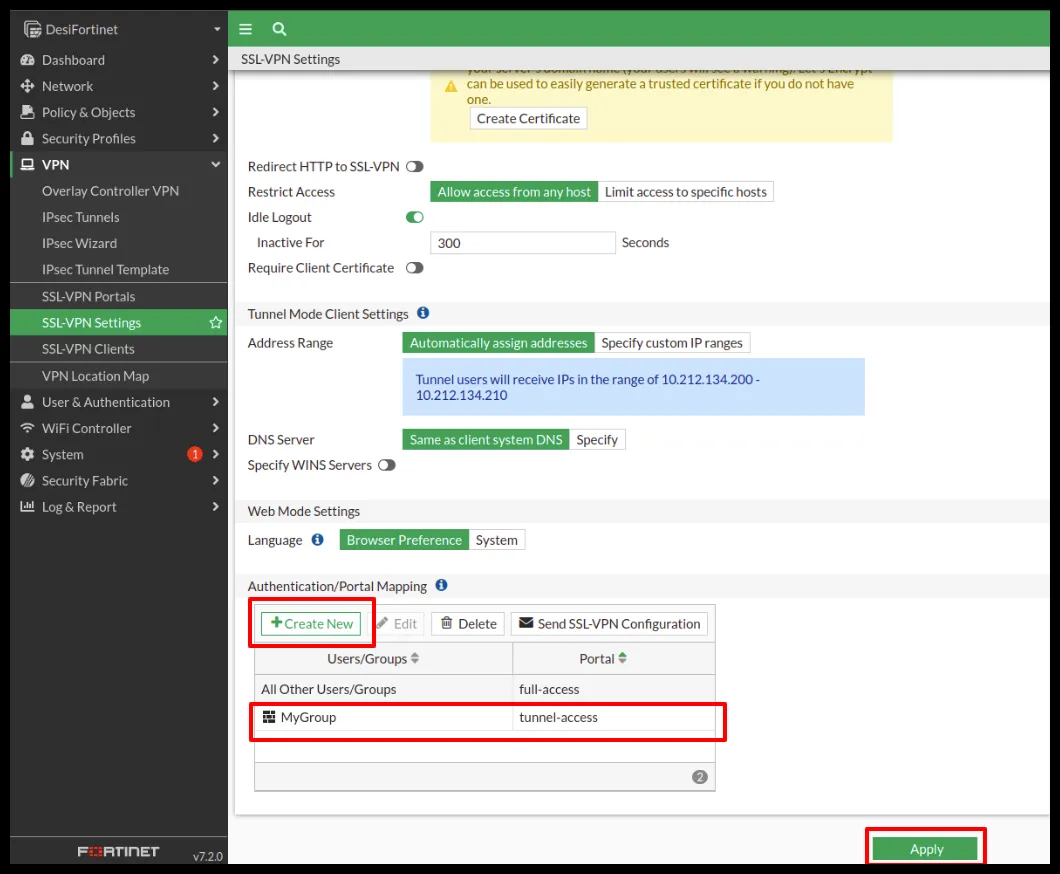This screenshot has width=1060, height=874.
Task: Click the Log & Report chart icon
Action: (x=28, y=507)
